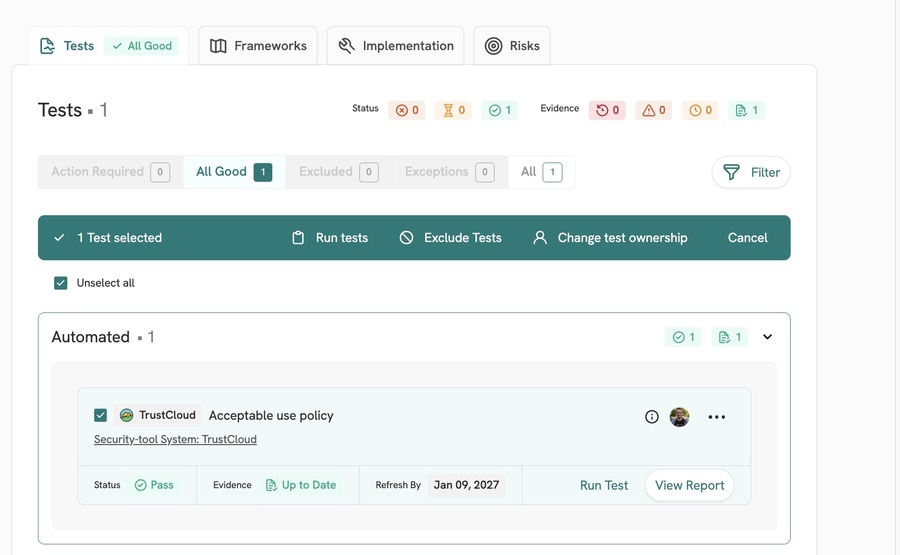Open Security-tool System: TrustCloud link
The width and height of the screenshot is (900, 555).
175,439
